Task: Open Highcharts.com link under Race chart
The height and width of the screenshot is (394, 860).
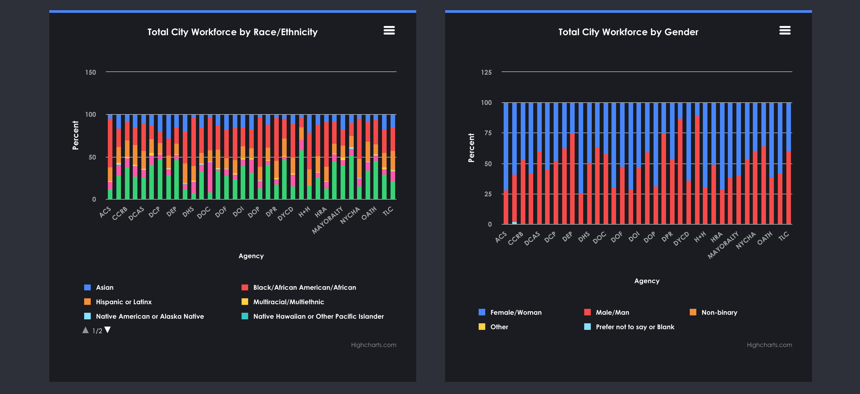Action: point(374,345)
